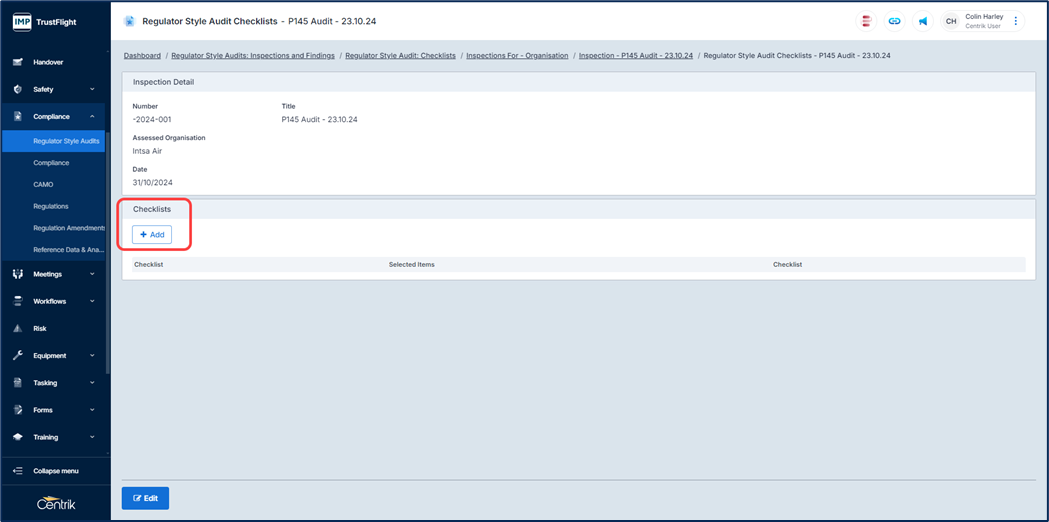
Task: Click the blue link icon in header
Action: [894, 21]
